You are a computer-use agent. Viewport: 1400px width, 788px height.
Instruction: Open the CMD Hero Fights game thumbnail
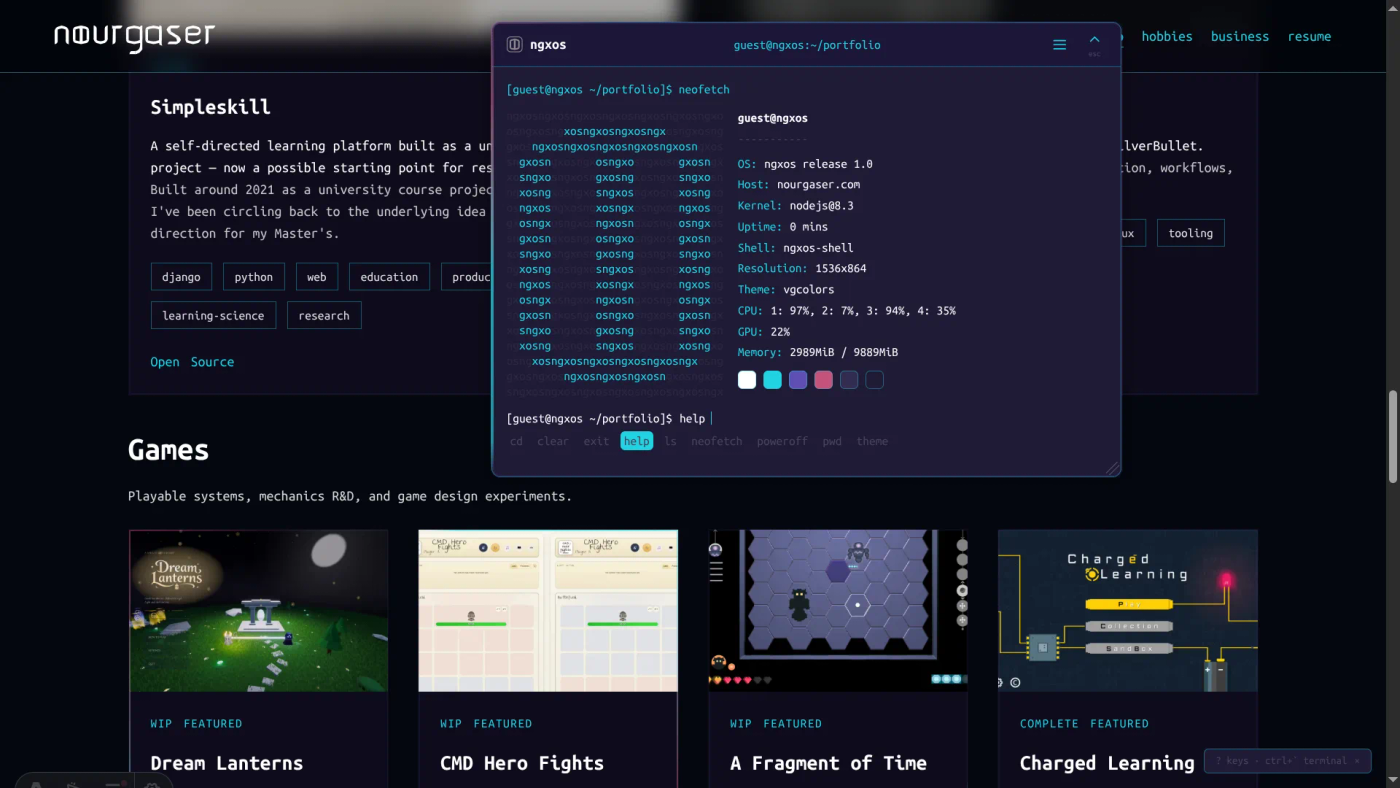pyautogui.click(x=548, y=610)
